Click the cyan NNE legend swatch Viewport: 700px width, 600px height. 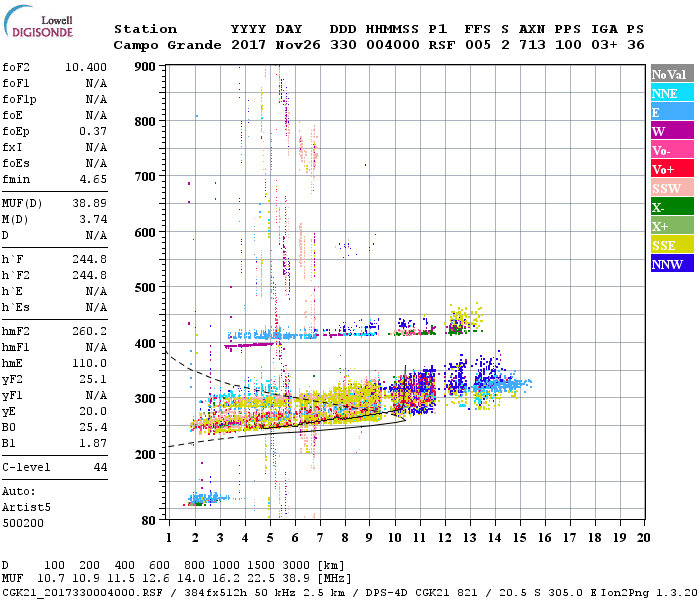pyautogui.click(x=670, y=93)
